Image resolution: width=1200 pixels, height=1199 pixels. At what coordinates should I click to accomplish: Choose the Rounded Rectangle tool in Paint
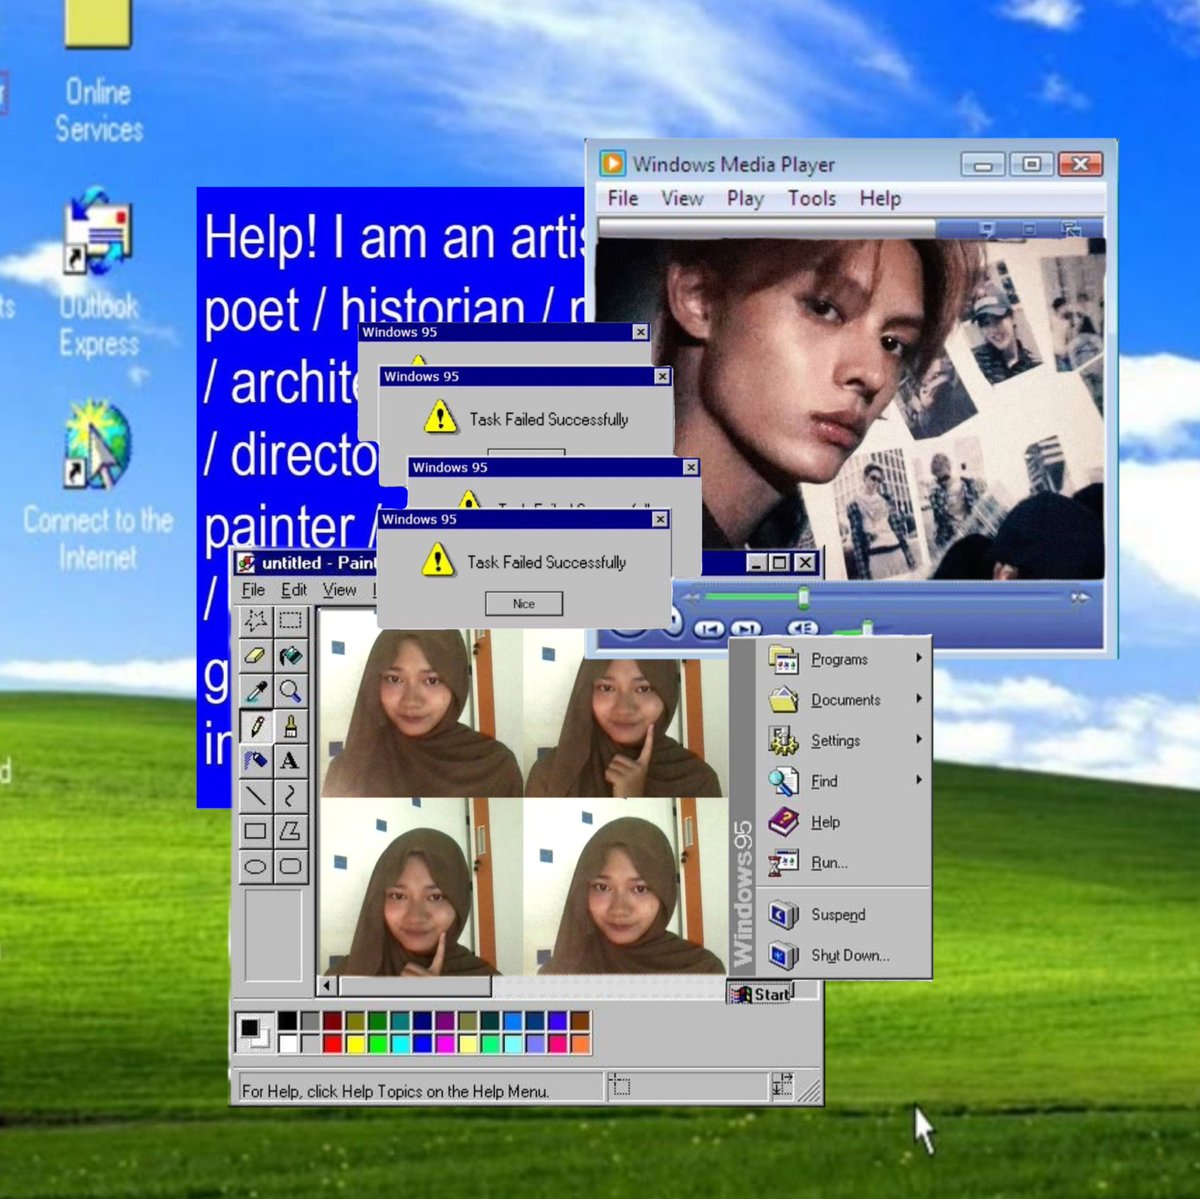point(290,866)
